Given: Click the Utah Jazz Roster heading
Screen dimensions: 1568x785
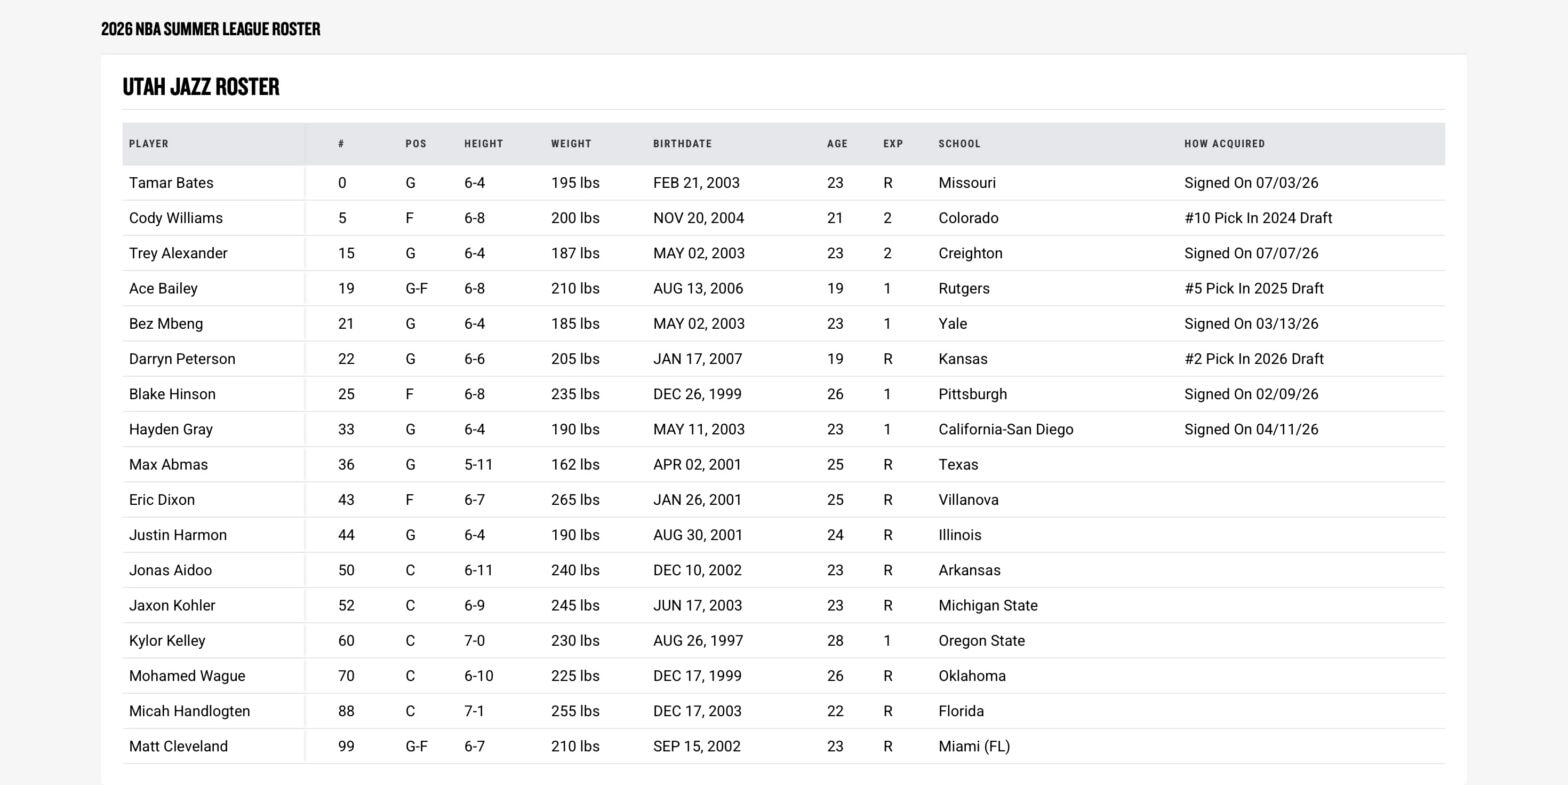Looking at the screenshot, I should 201,87.
